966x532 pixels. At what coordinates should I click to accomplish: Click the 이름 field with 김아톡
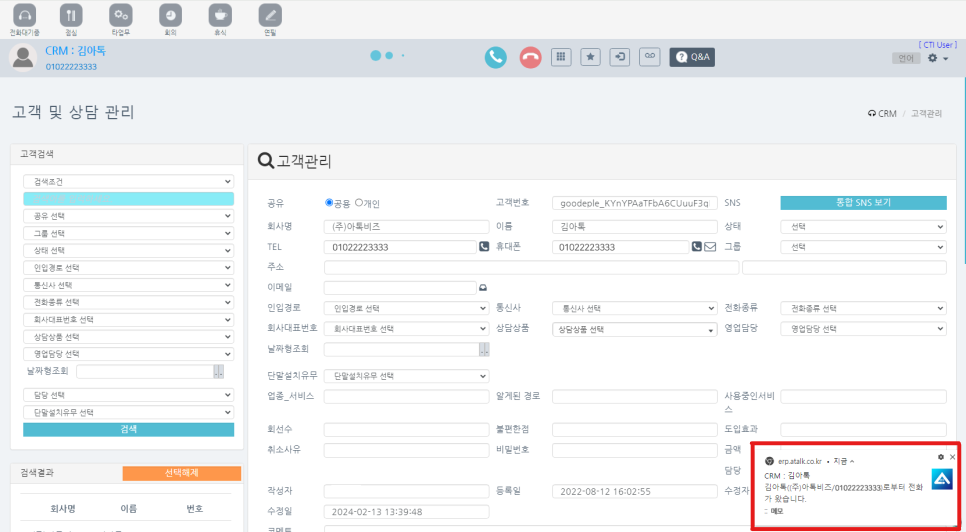click(x=635, y=227)
